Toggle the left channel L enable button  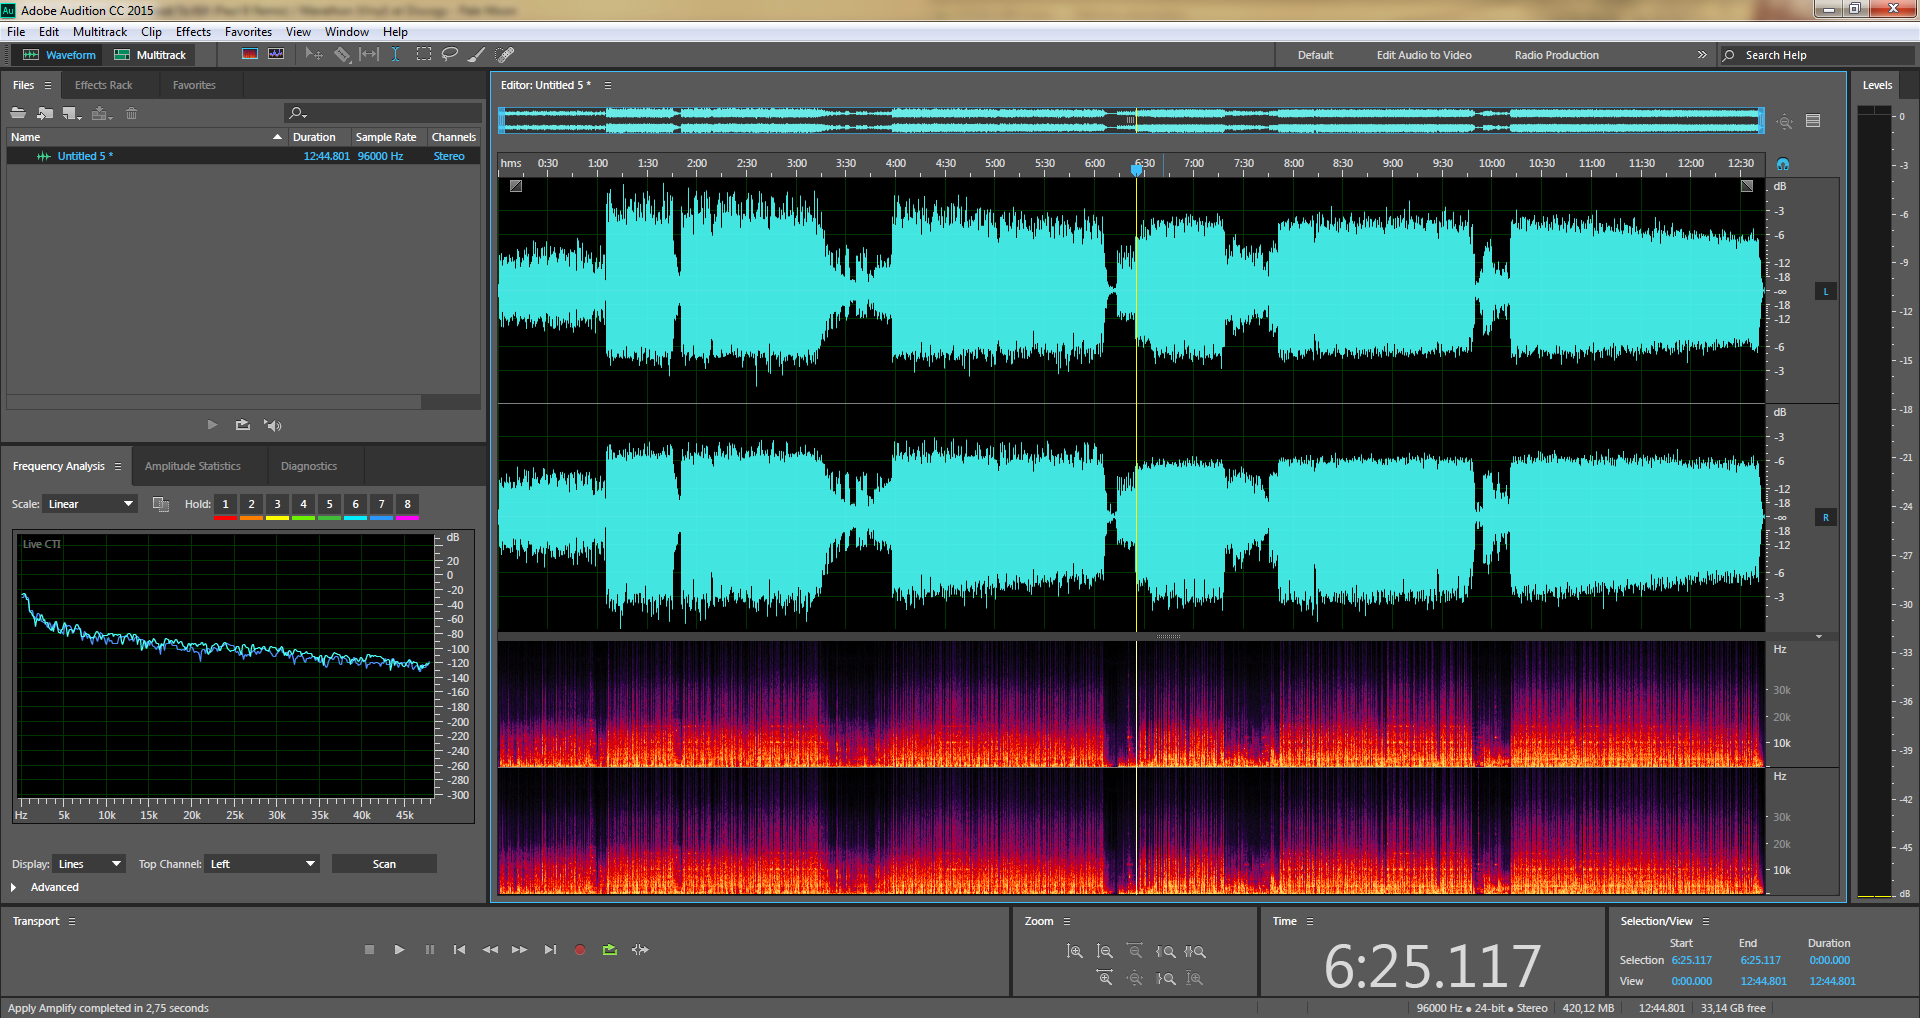click(x=1826, y=292)
